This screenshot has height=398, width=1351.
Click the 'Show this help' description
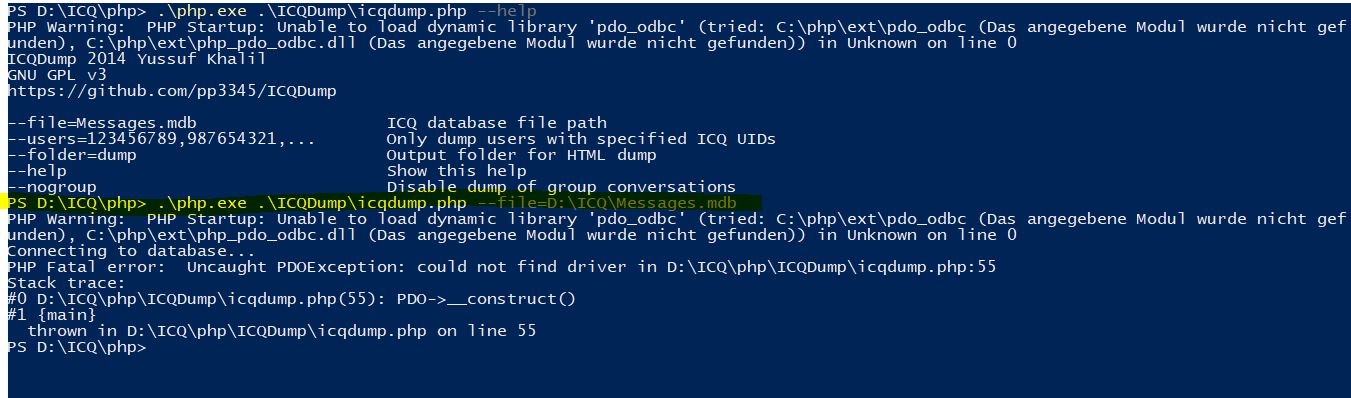(457, 171)
